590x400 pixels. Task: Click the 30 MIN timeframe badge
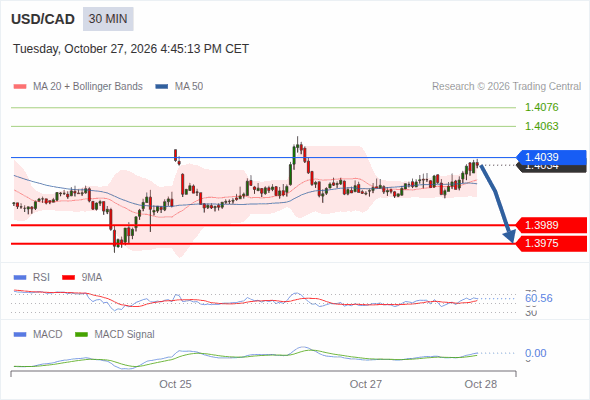click(x=108, y=19)
